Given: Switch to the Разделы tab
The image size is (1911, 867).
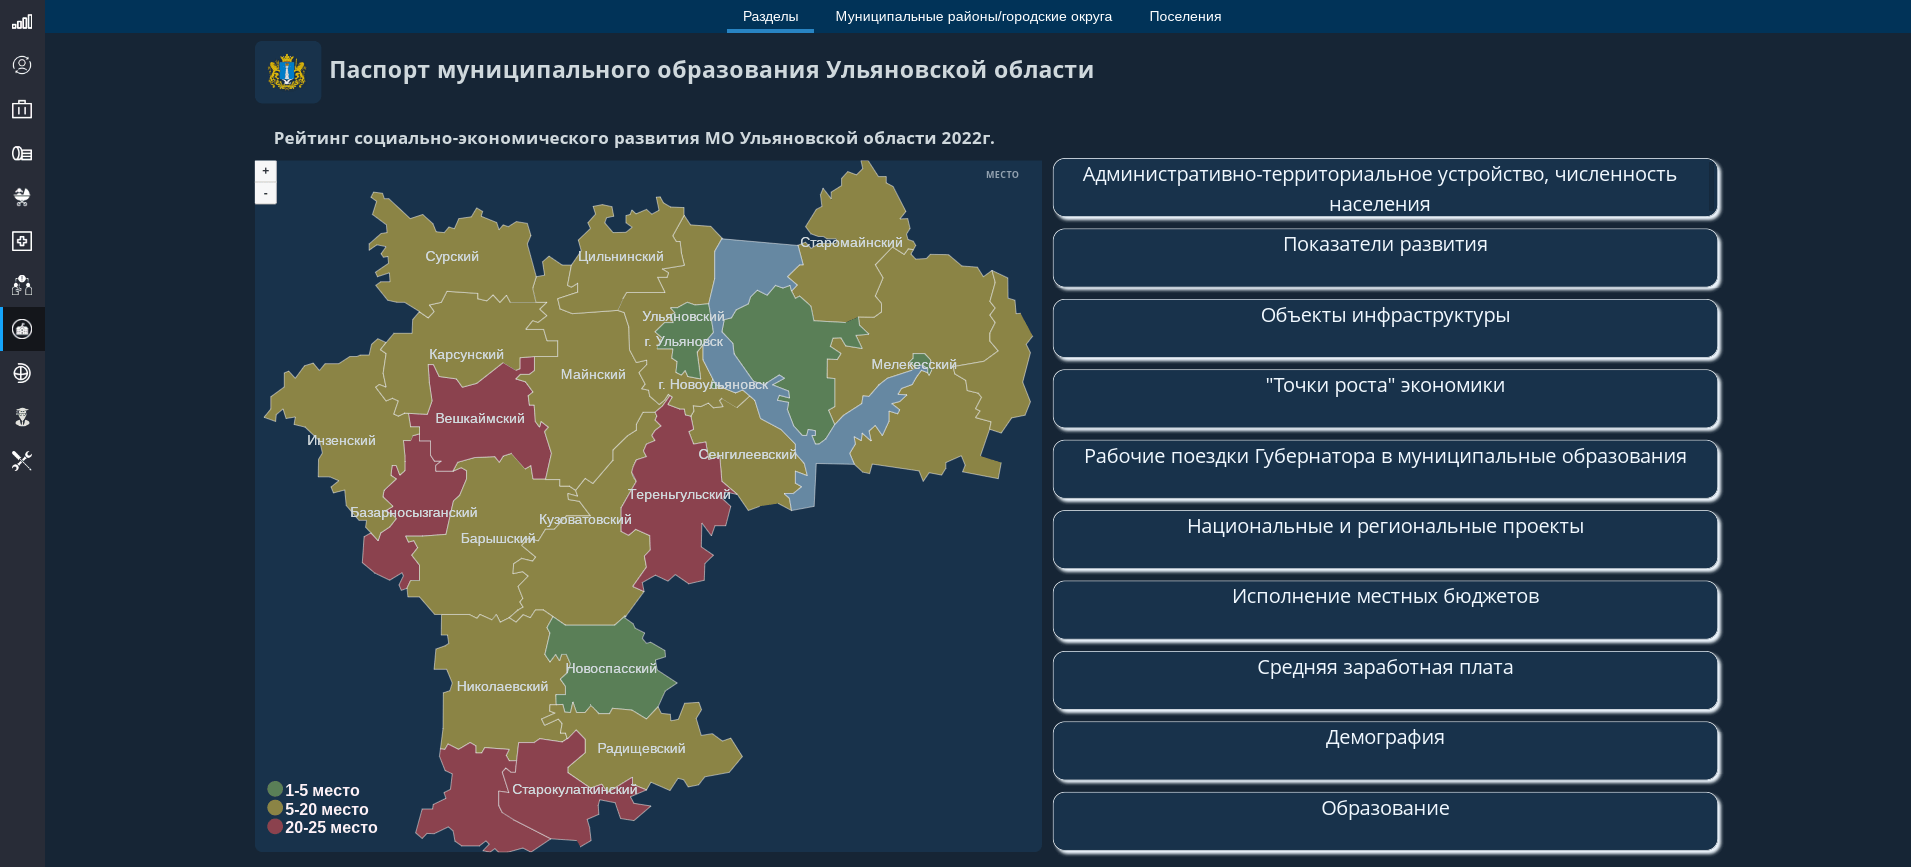Looking at the screenshot, I should point(770,17).
